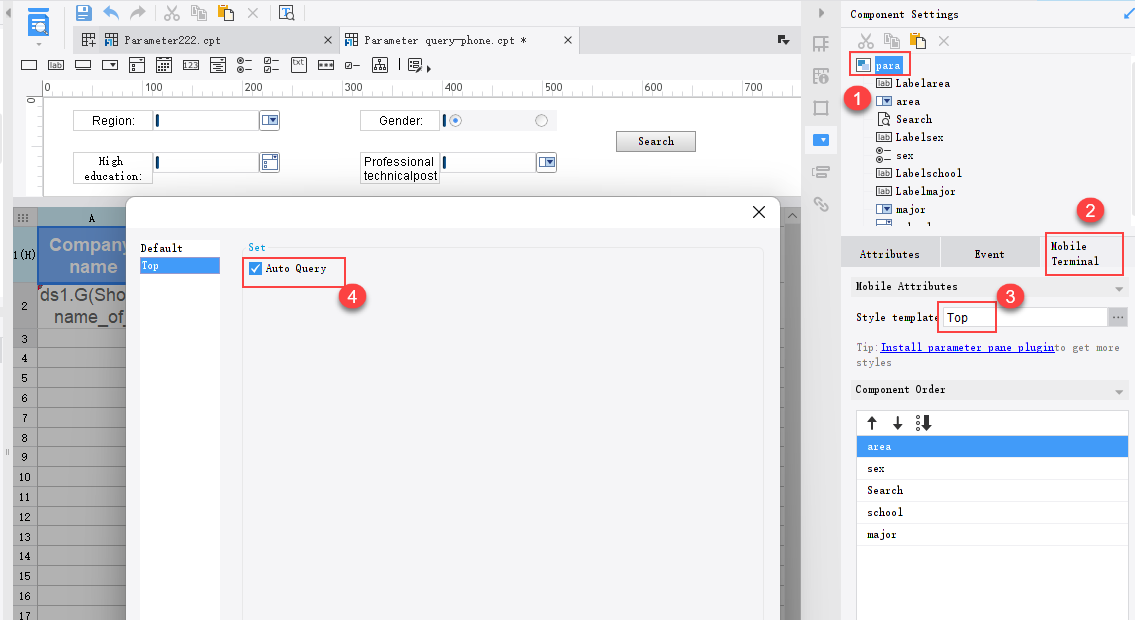Toggle the Auto Query checkbox
This screenshot has width=1135, height=620.
255,268
